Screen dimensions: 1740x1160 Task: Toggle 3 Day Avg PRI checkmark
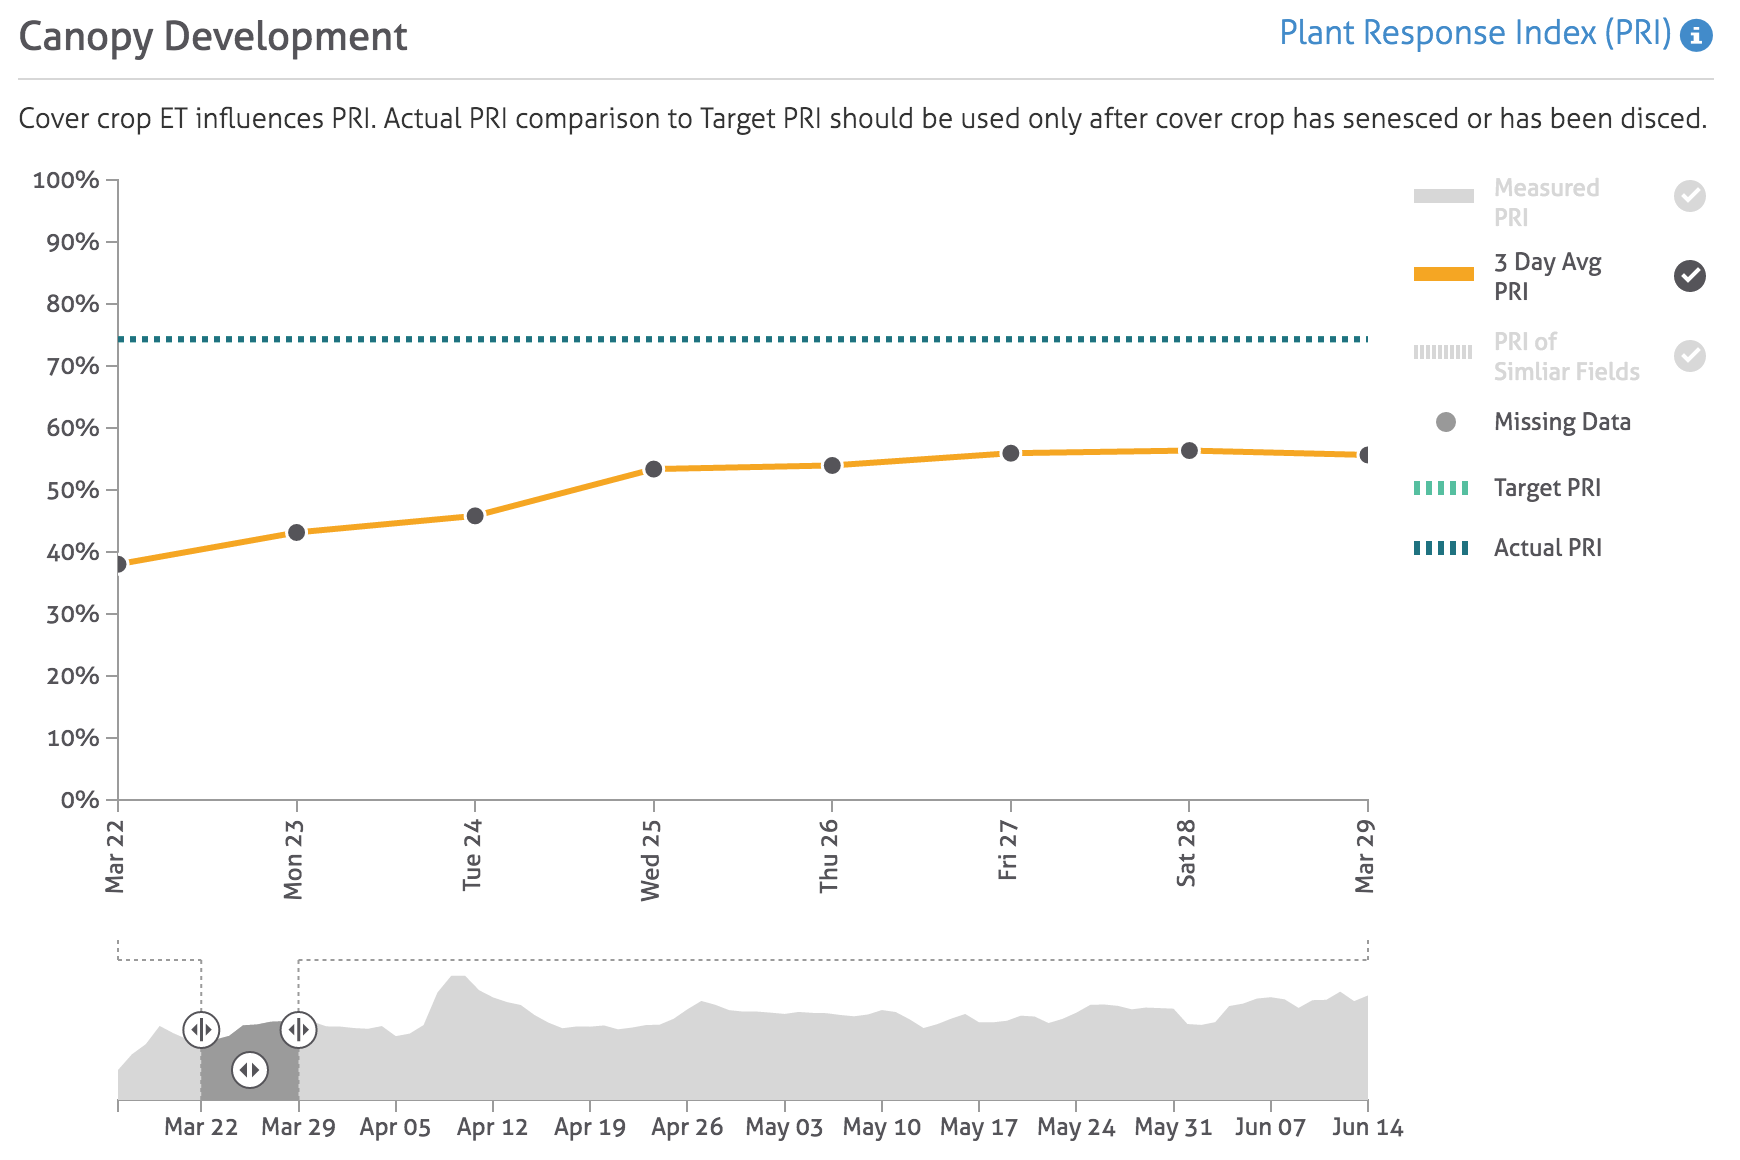1689,276
